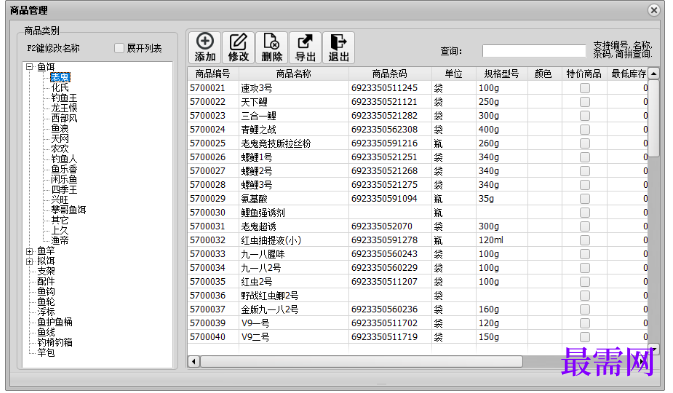This screenshot has width=673, height=393.
Task: Click the horizontal scrollbar thumb
Action: (361, 362)
